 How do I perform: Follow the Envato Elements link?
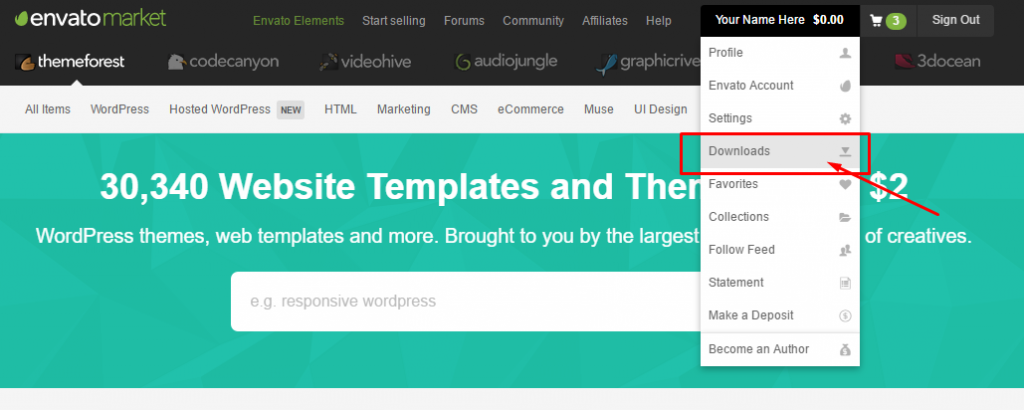[x=298, y=21]
